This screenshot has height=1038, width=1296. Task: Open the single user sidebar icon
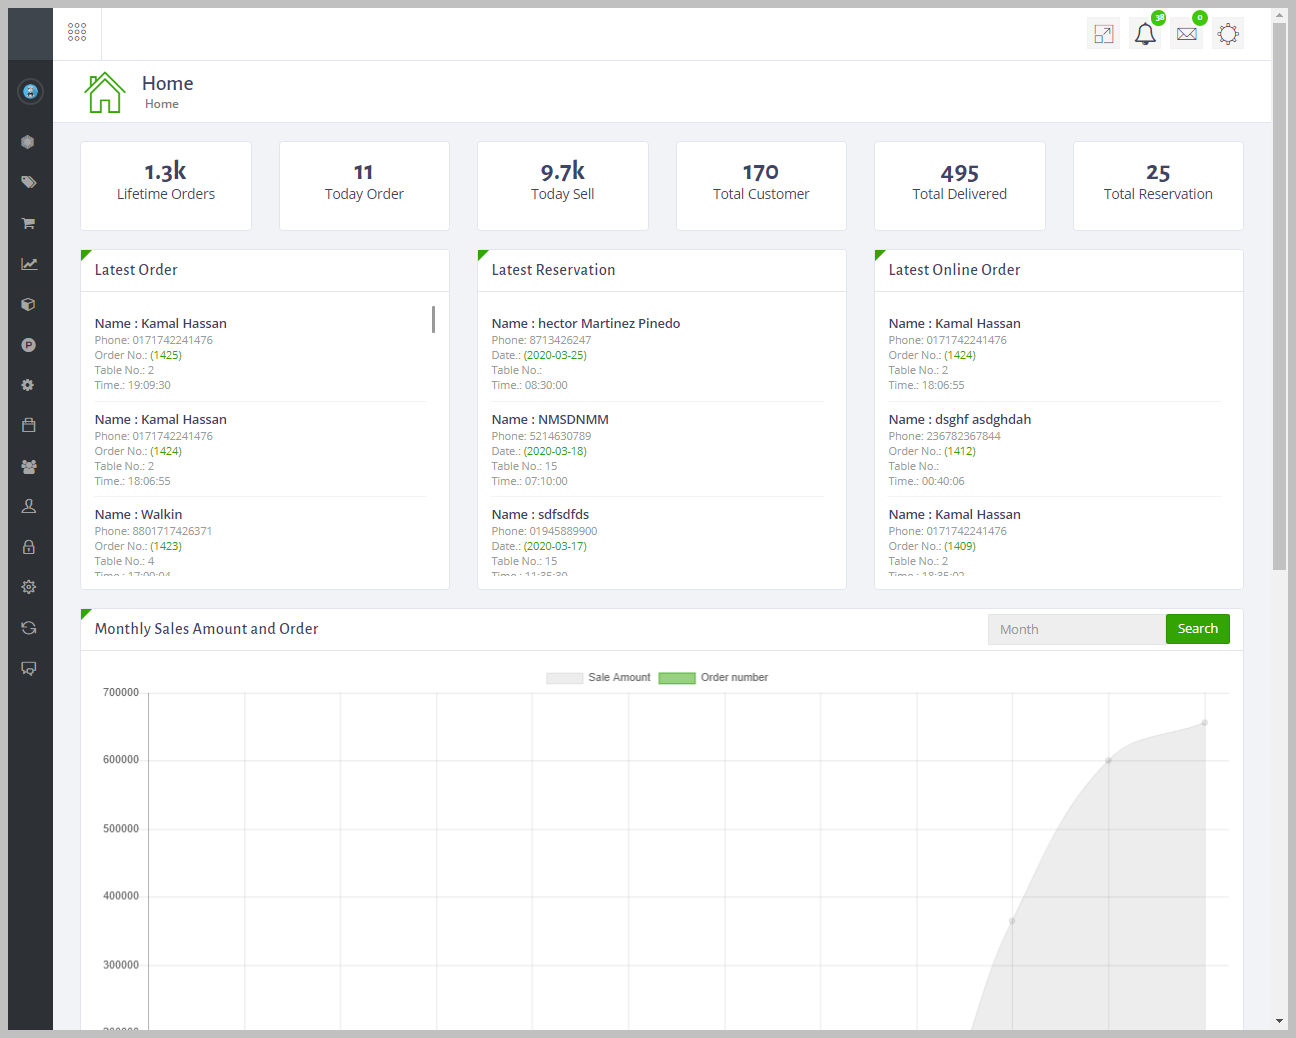tap(29, 506)
